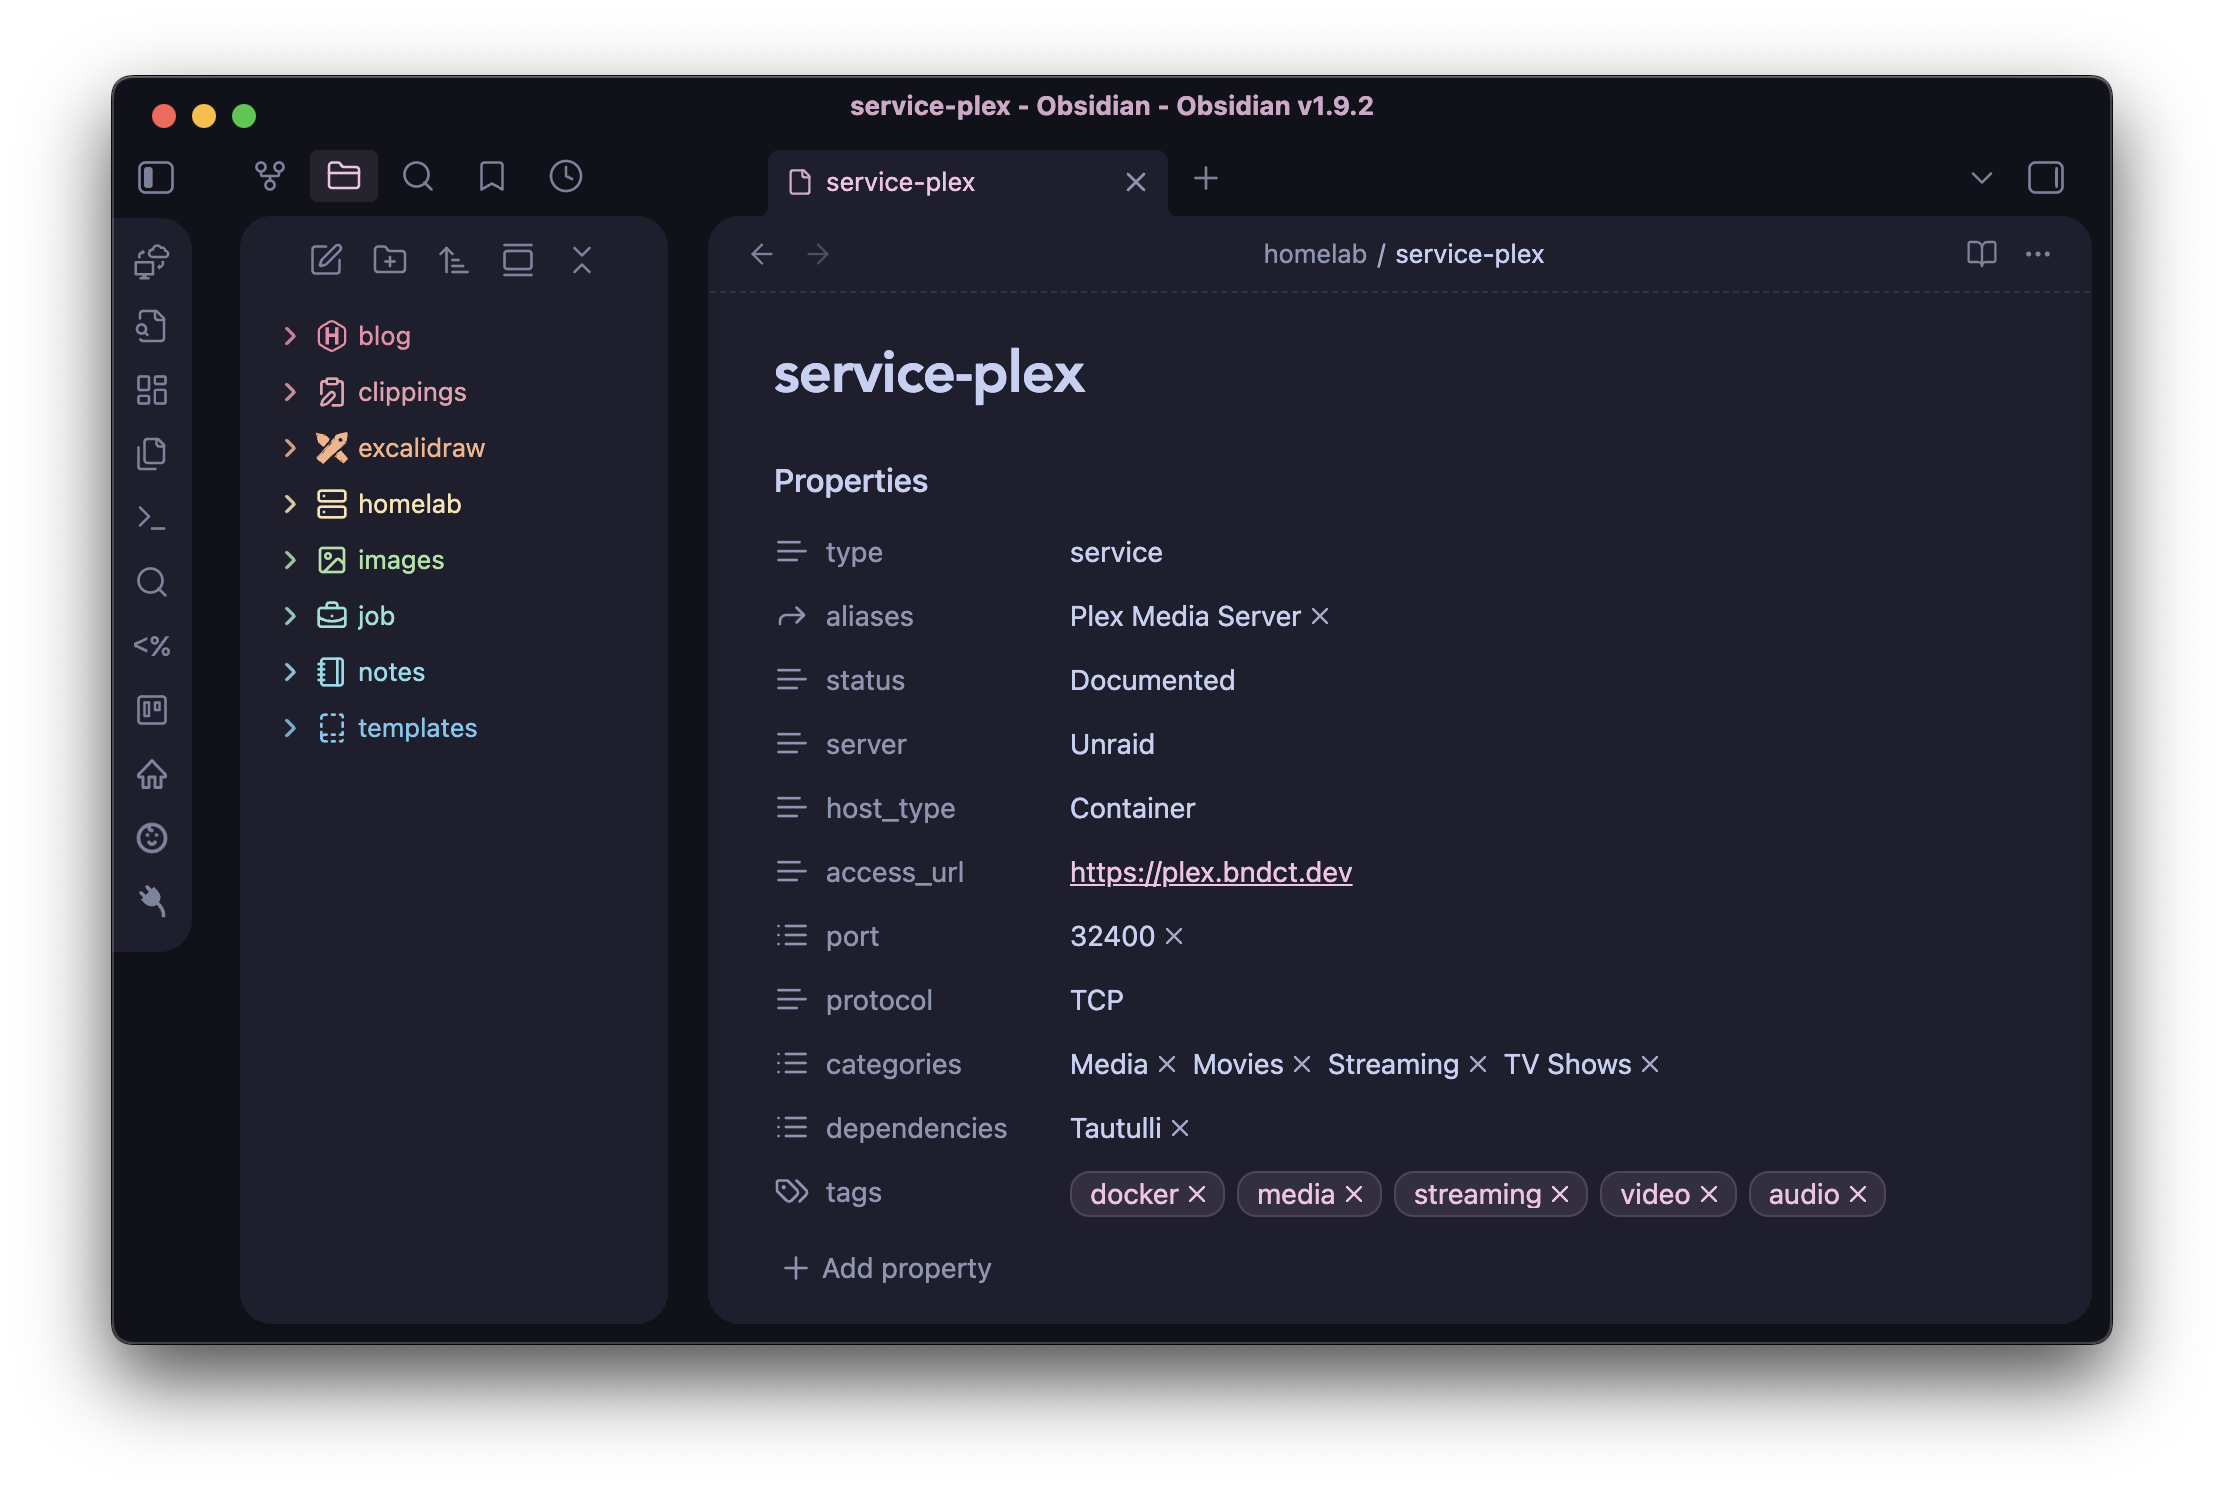
Task: Create a new note icon
Action: 326,260
